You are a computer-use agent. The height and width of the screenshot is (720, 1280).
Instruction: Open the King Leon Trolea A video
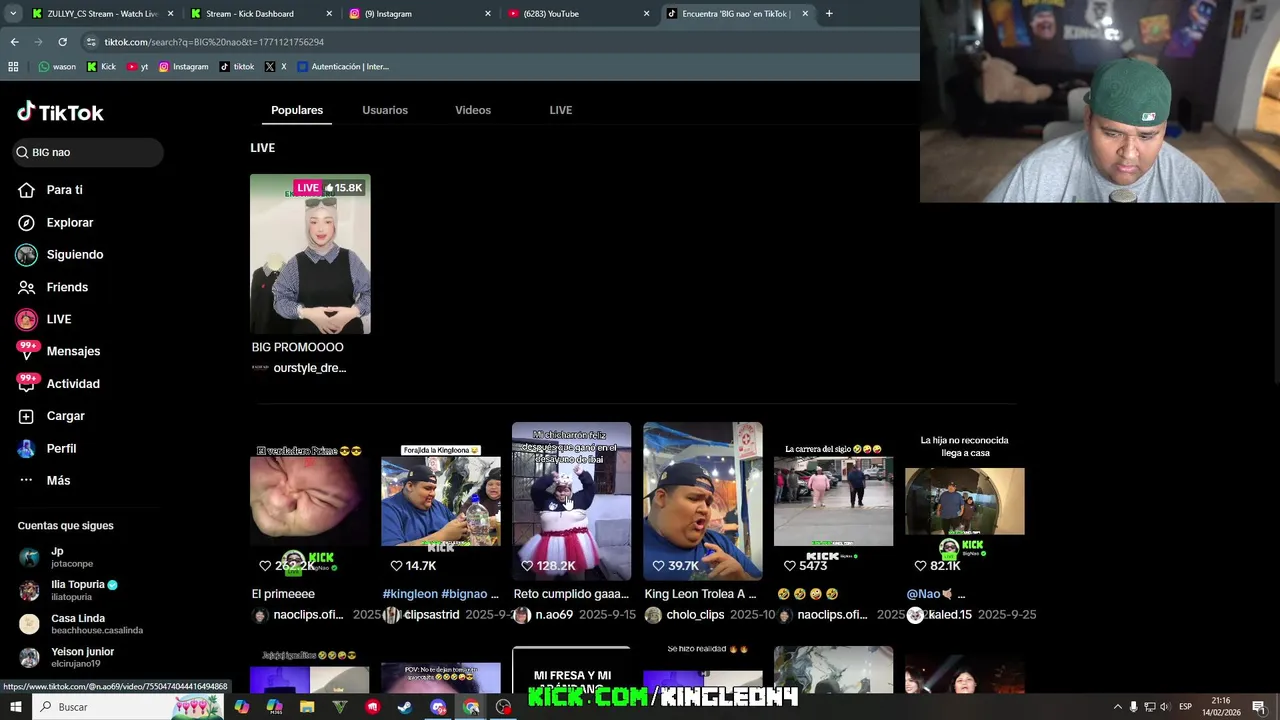(x=703, y=501)
